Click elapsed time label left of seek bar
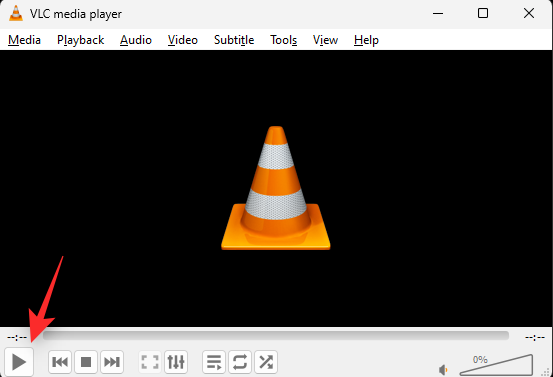Image resolution: width=553 pixels, height=377 pixels. [x=17, y=338]
